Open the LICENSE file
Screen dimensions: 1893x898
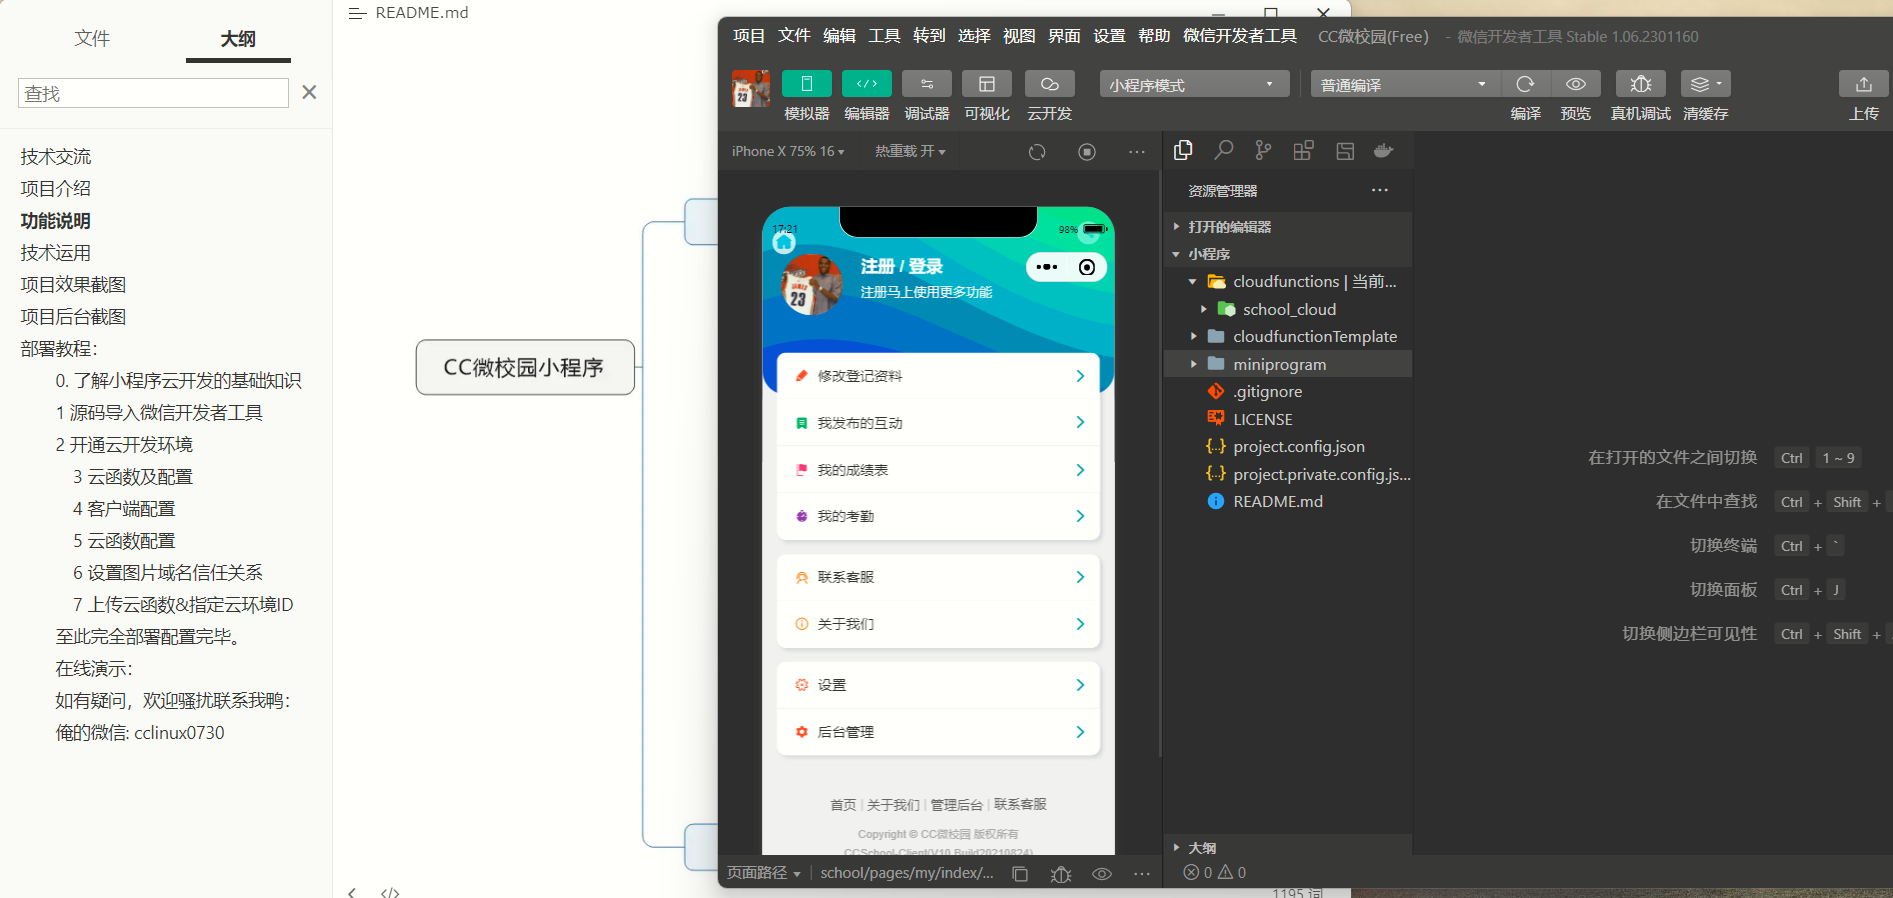click(1288, 419)
